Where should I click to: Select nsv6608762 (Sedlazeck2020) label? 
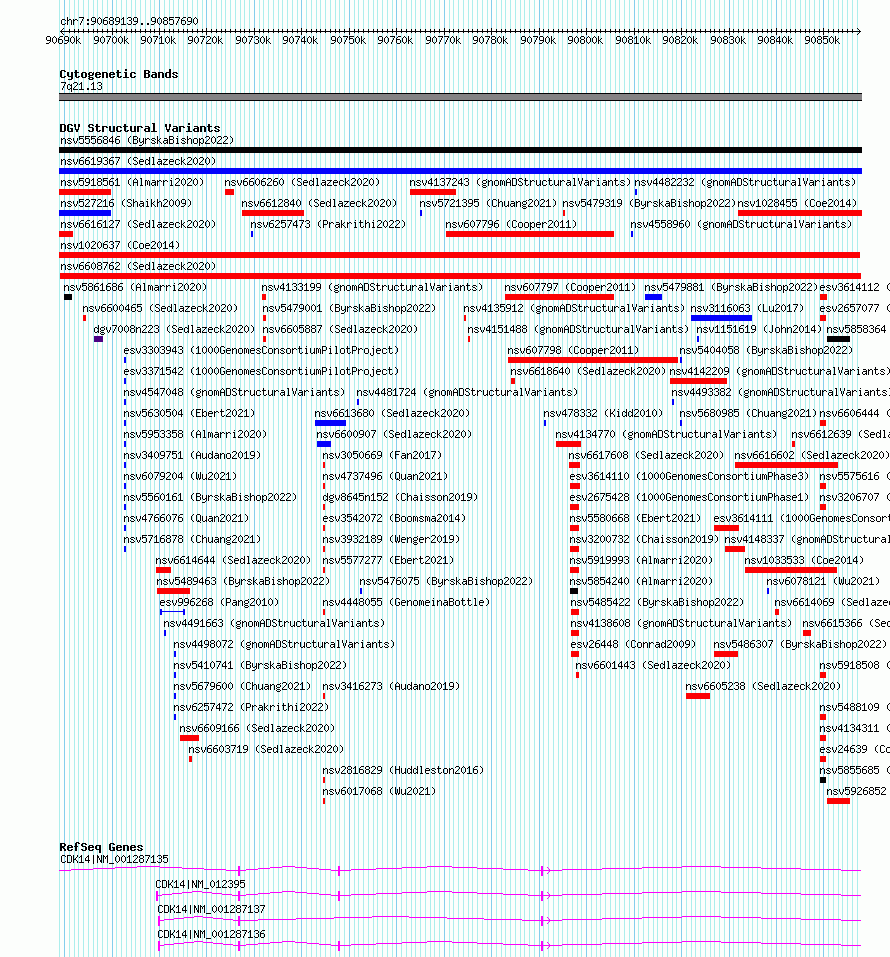[x=138, y=266]
